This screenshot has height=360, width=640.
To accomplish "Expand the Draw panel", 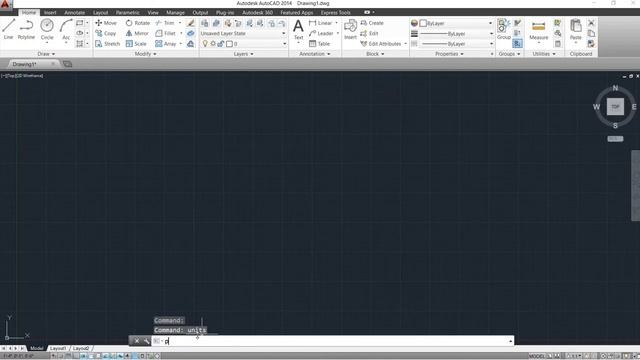I will pos(46,54).
